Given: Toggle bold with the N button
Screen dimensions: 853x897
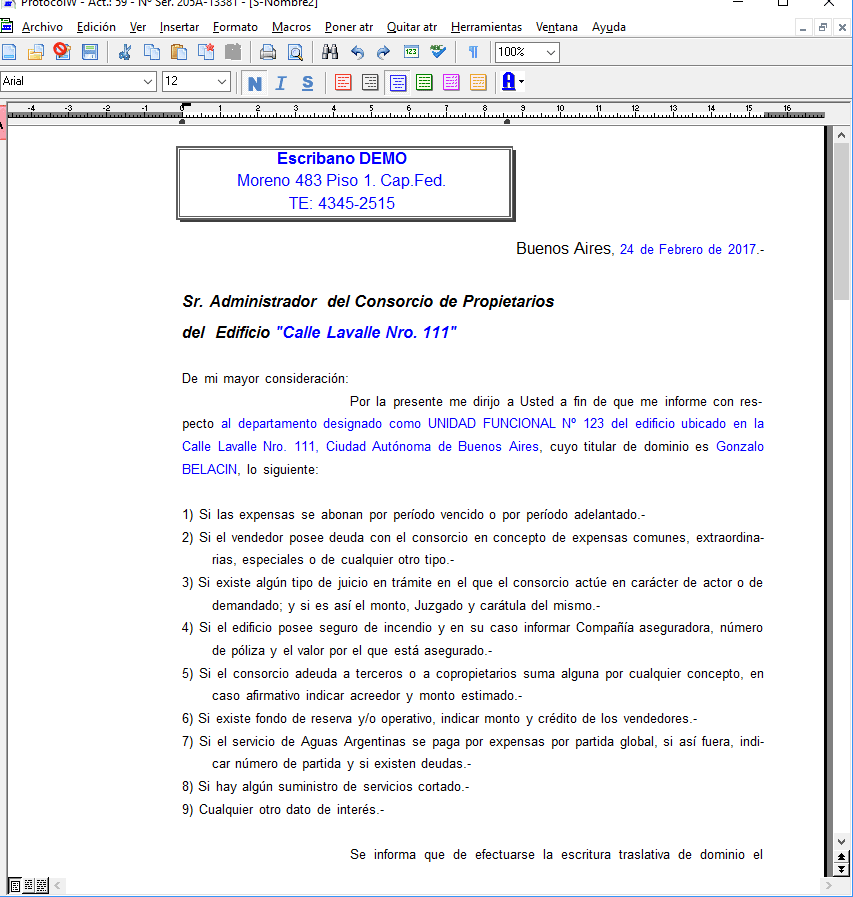Looking at the screenshot, I should pyautogui.click(x=255, y=84).
